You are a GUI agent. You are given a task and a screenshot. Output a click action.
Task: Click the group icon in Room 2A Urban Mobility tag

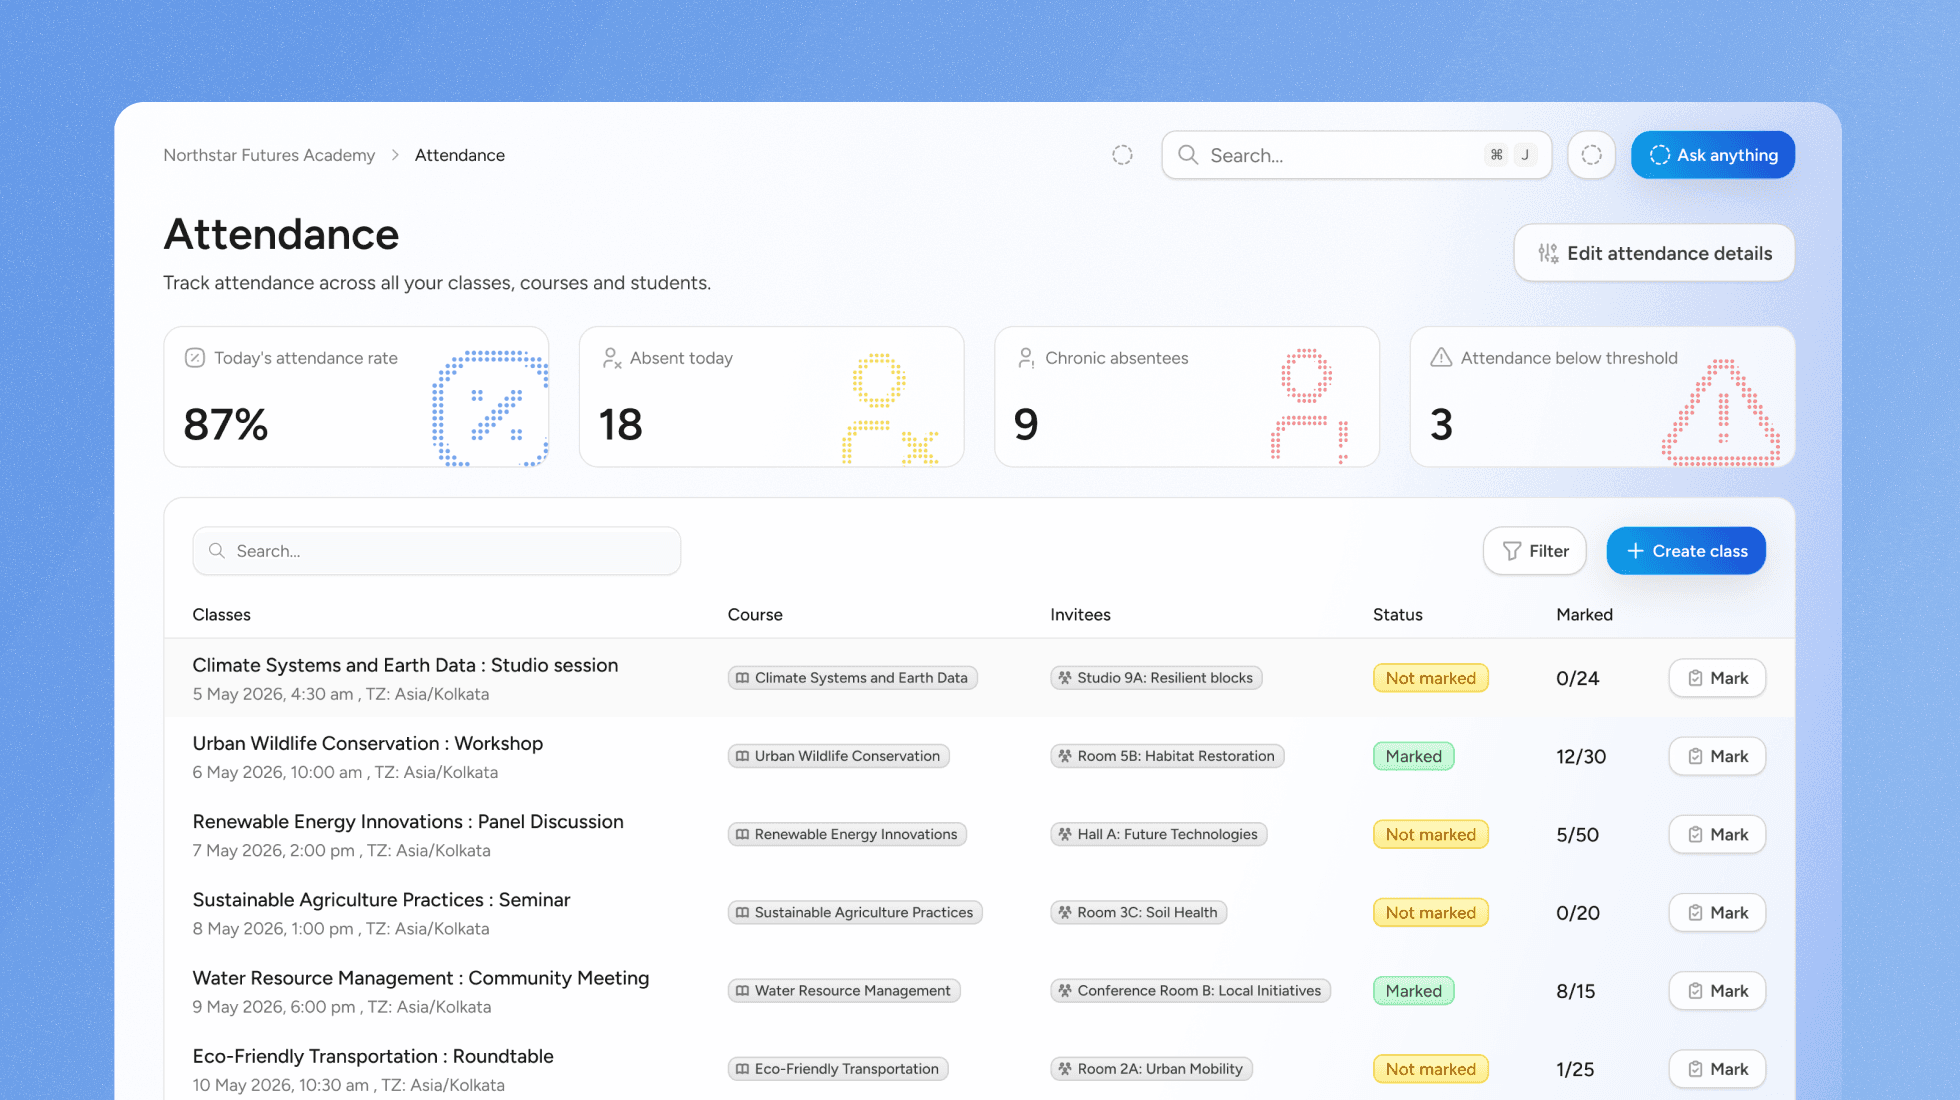(1065, 1069)
